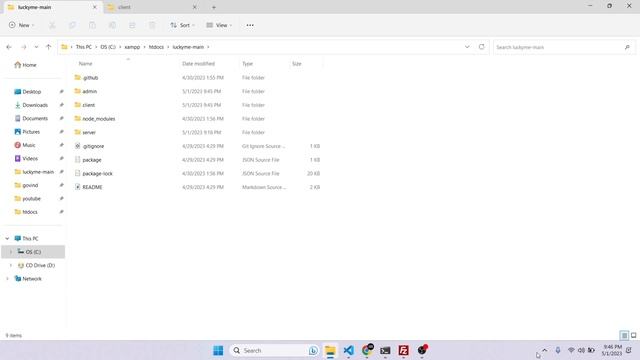Click This PC in the breadcrumb

tap(84, 47)
